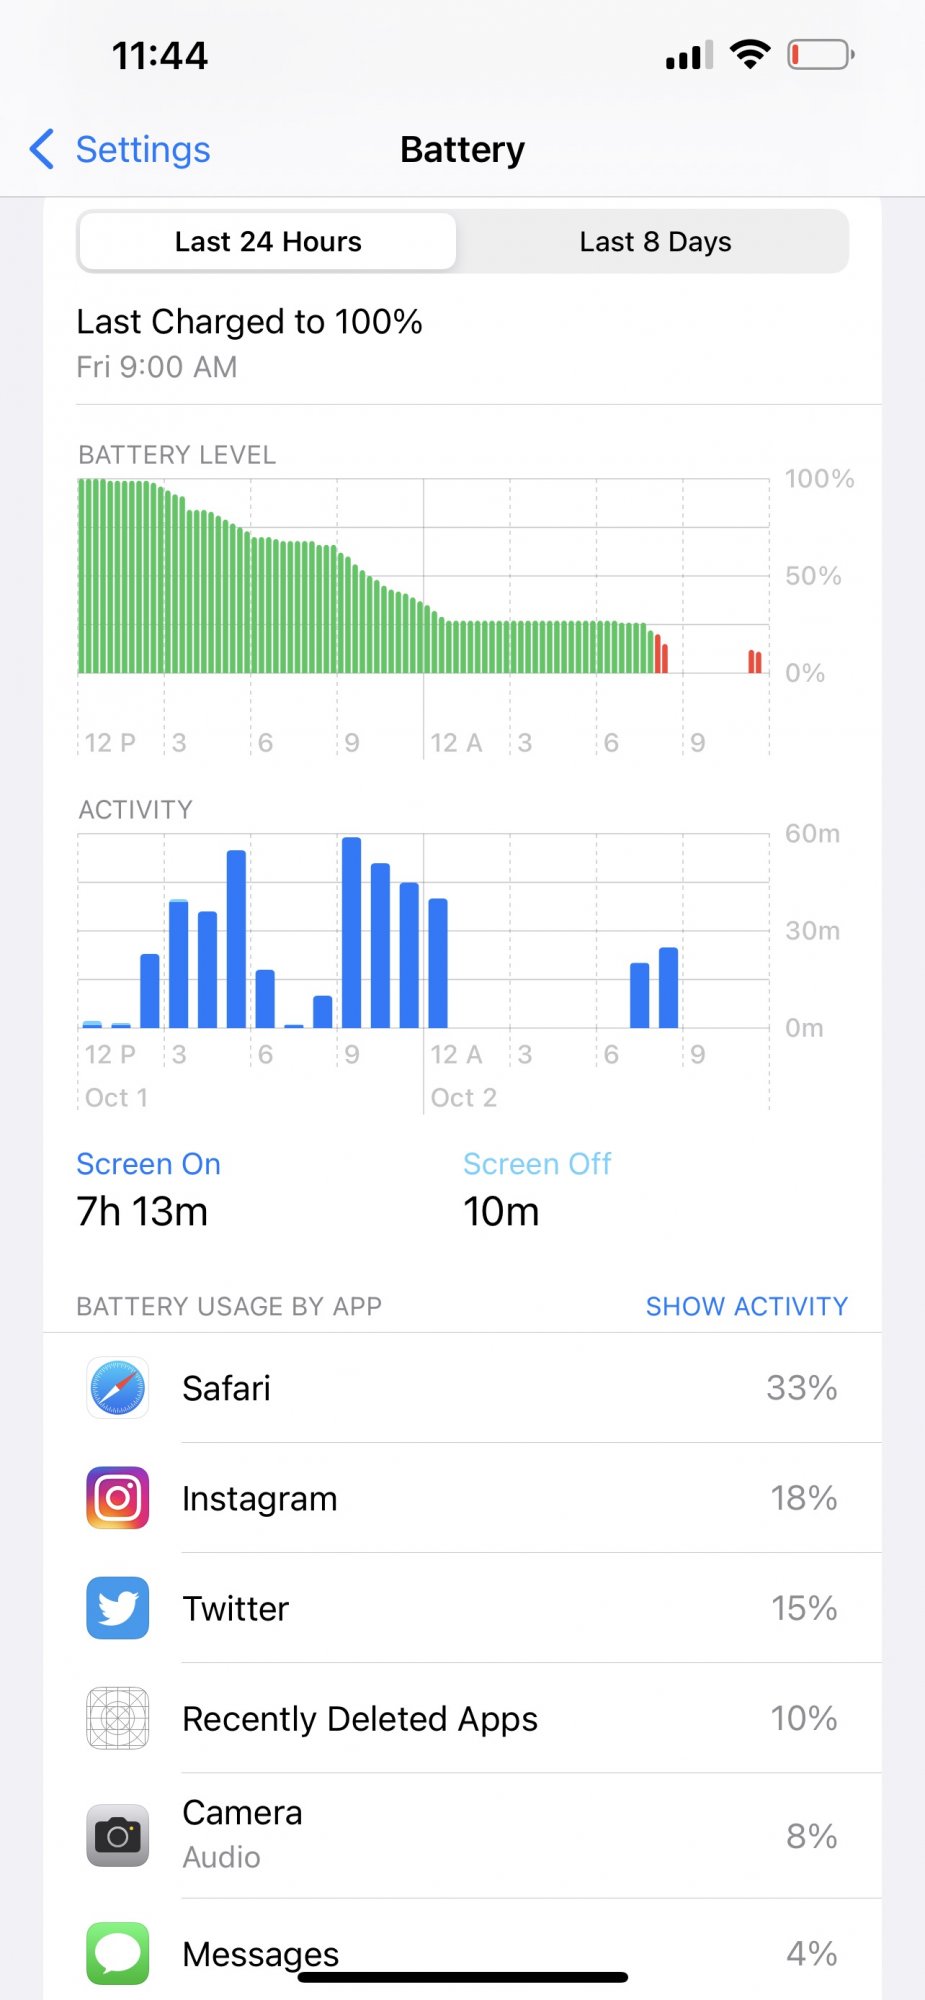The height and width of the screenshot is (2000, 925).
Task: Tap the low battery status icon
Action: pyautogui.click(x=821, y=54)
